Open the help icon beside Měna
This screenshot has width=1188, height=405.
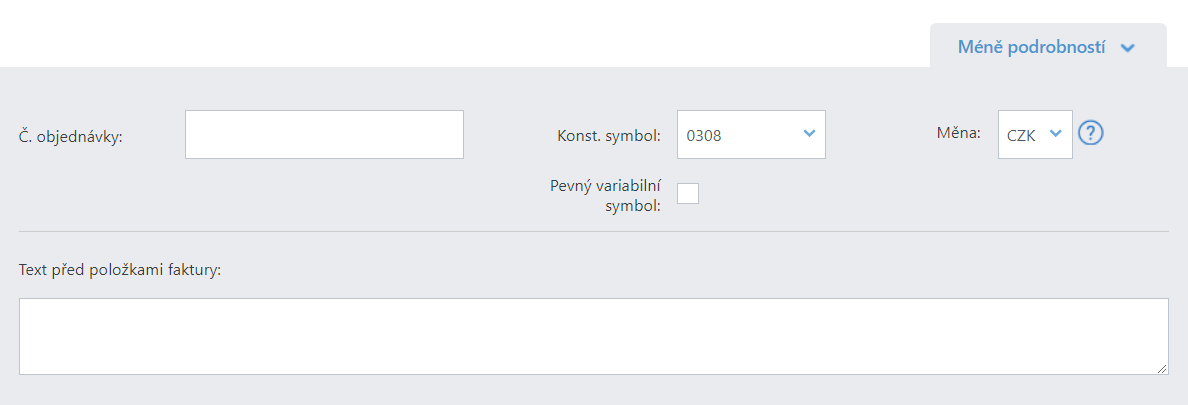[1090, 133]
